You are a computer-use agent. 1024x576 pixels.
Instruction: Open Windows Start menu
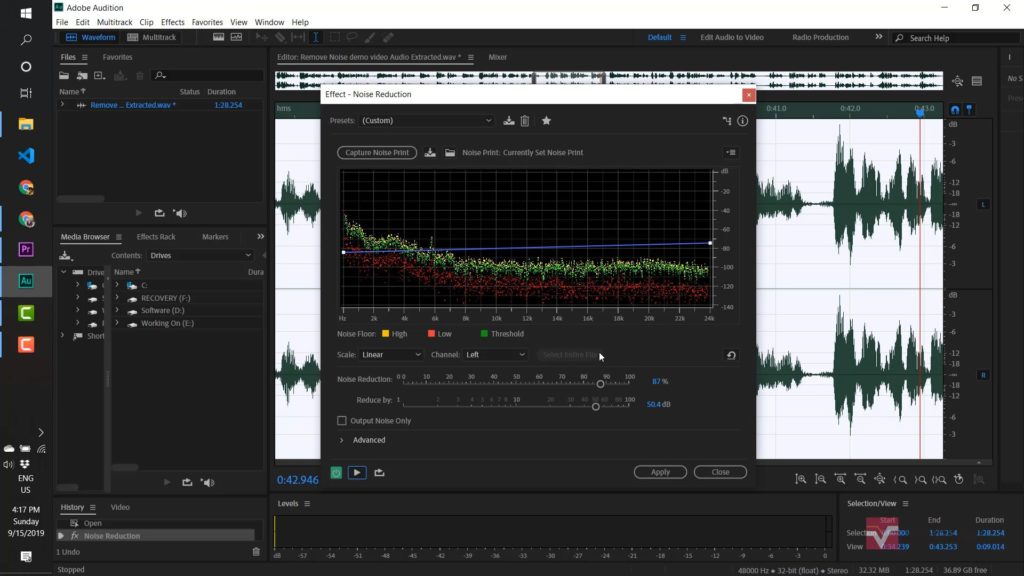[26, 13]
